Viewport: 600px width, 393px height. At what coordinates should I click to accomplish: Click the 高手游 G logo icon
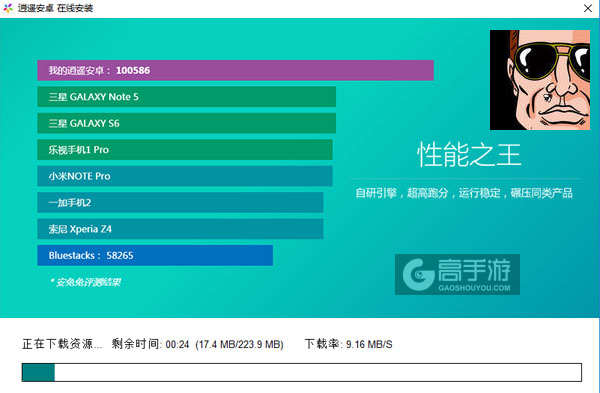(418, 274)
